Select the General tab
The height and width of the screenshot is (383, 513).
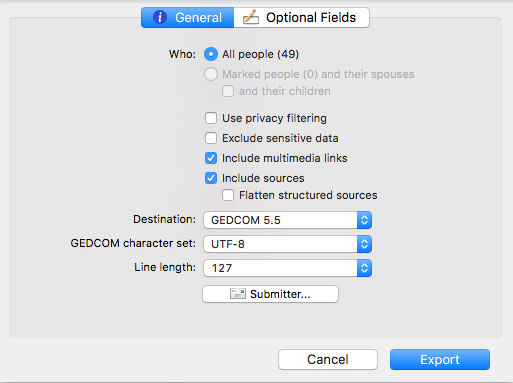[188, 17]
